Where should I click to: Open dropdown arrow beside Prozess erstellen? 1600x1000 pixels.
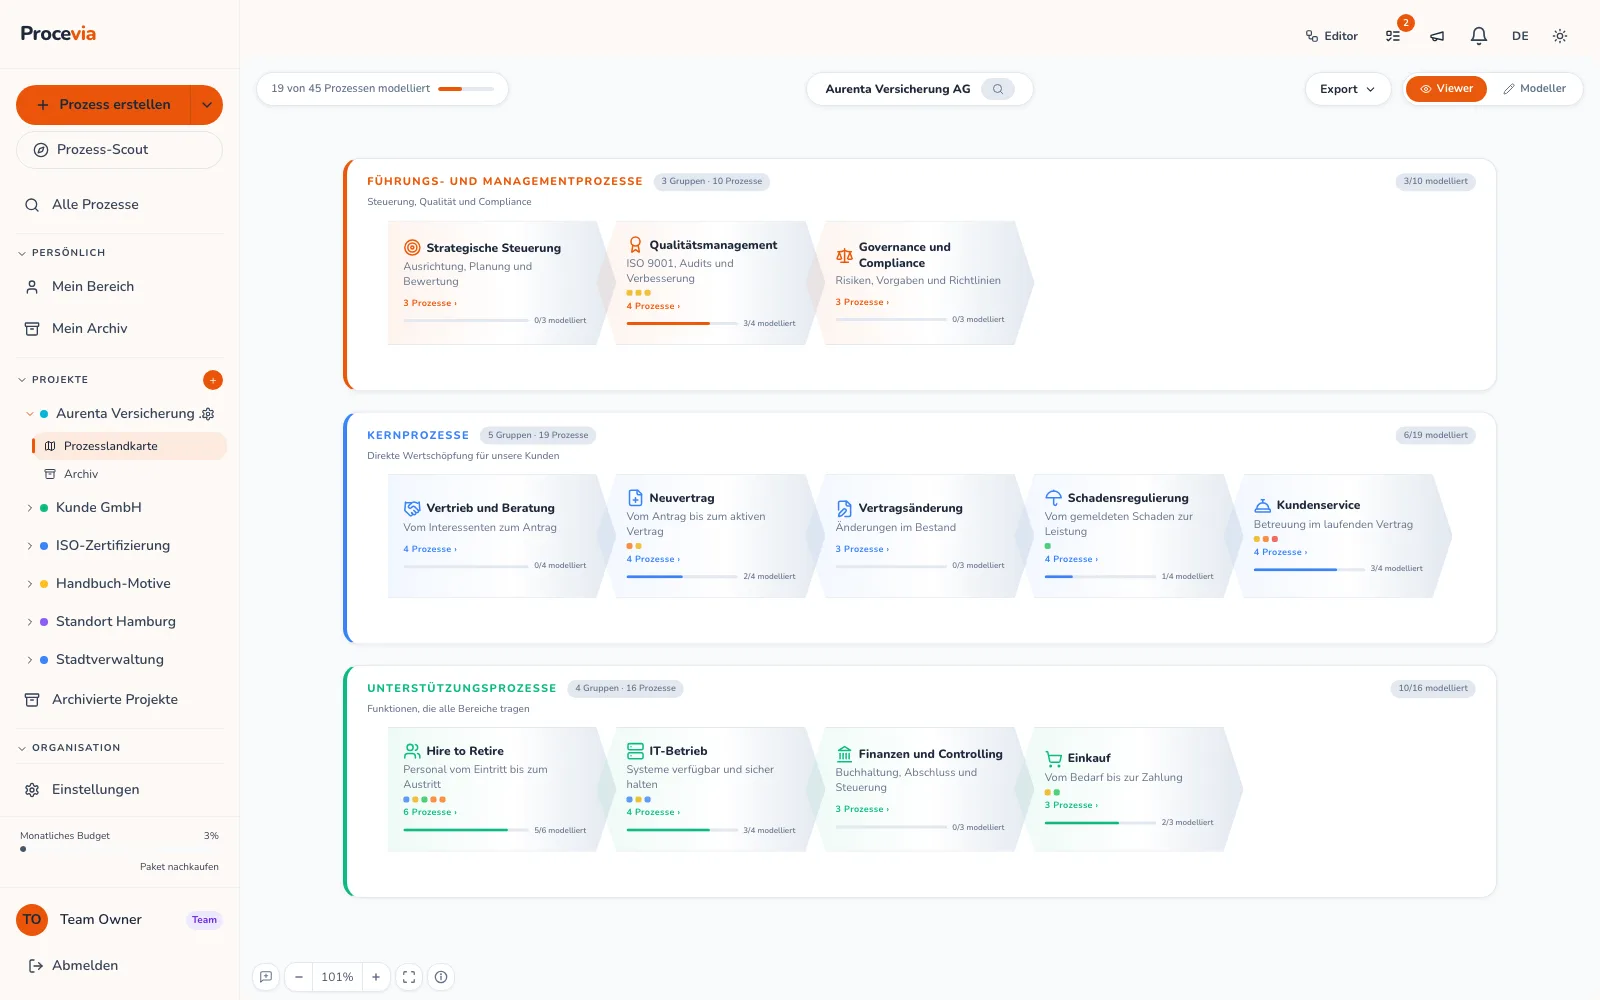click(207, 105)
